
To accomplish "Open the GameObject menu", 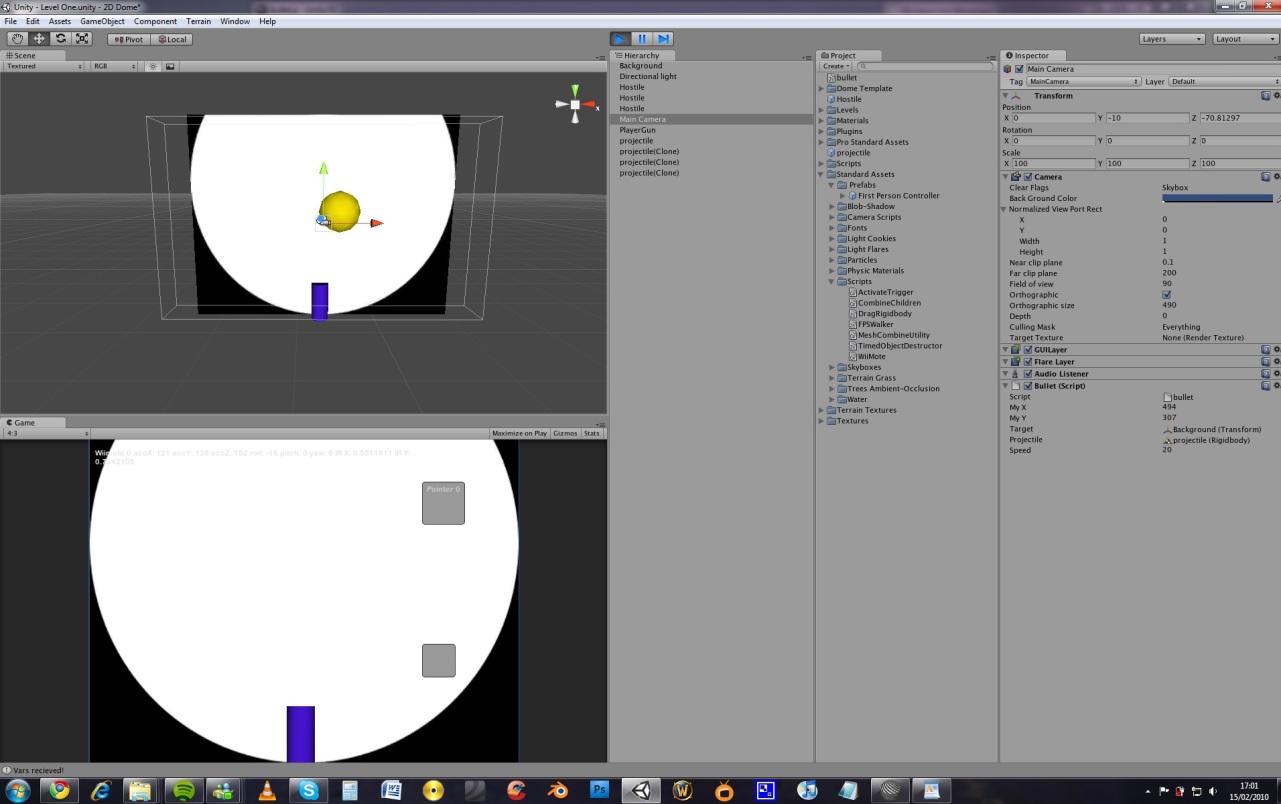I will point(102,20).
